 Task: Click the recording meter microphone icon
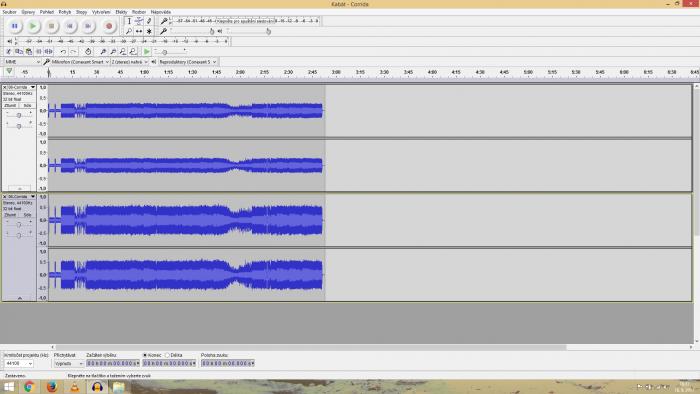click(x=164, y=21)
